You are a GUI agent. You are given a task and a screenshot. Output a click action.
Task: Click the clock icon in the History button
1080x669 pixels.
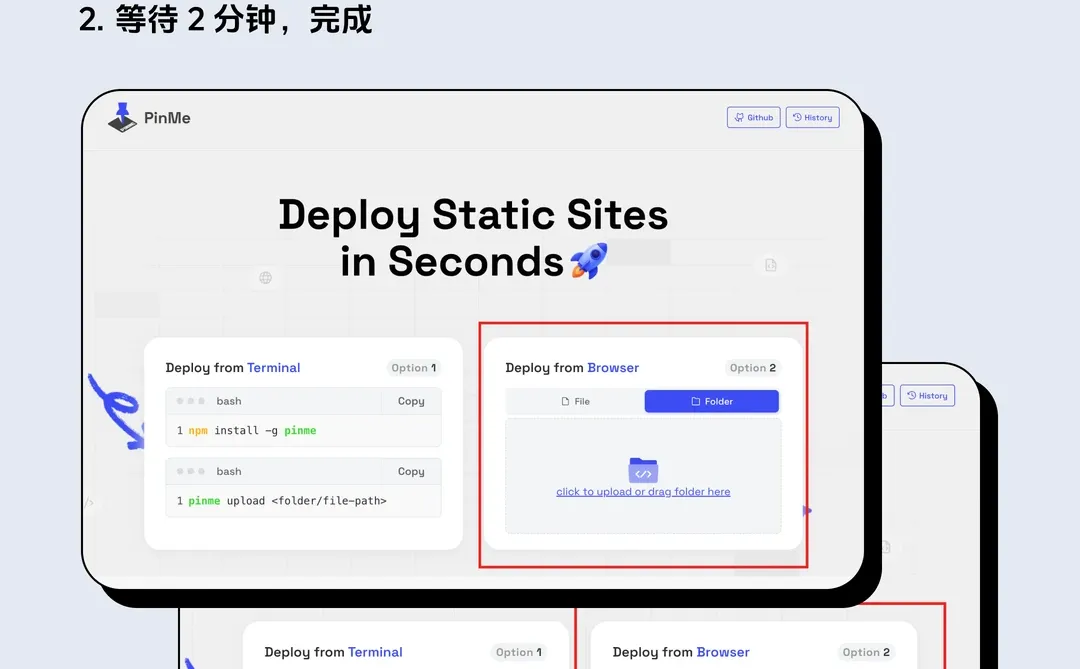click(796, 117)
